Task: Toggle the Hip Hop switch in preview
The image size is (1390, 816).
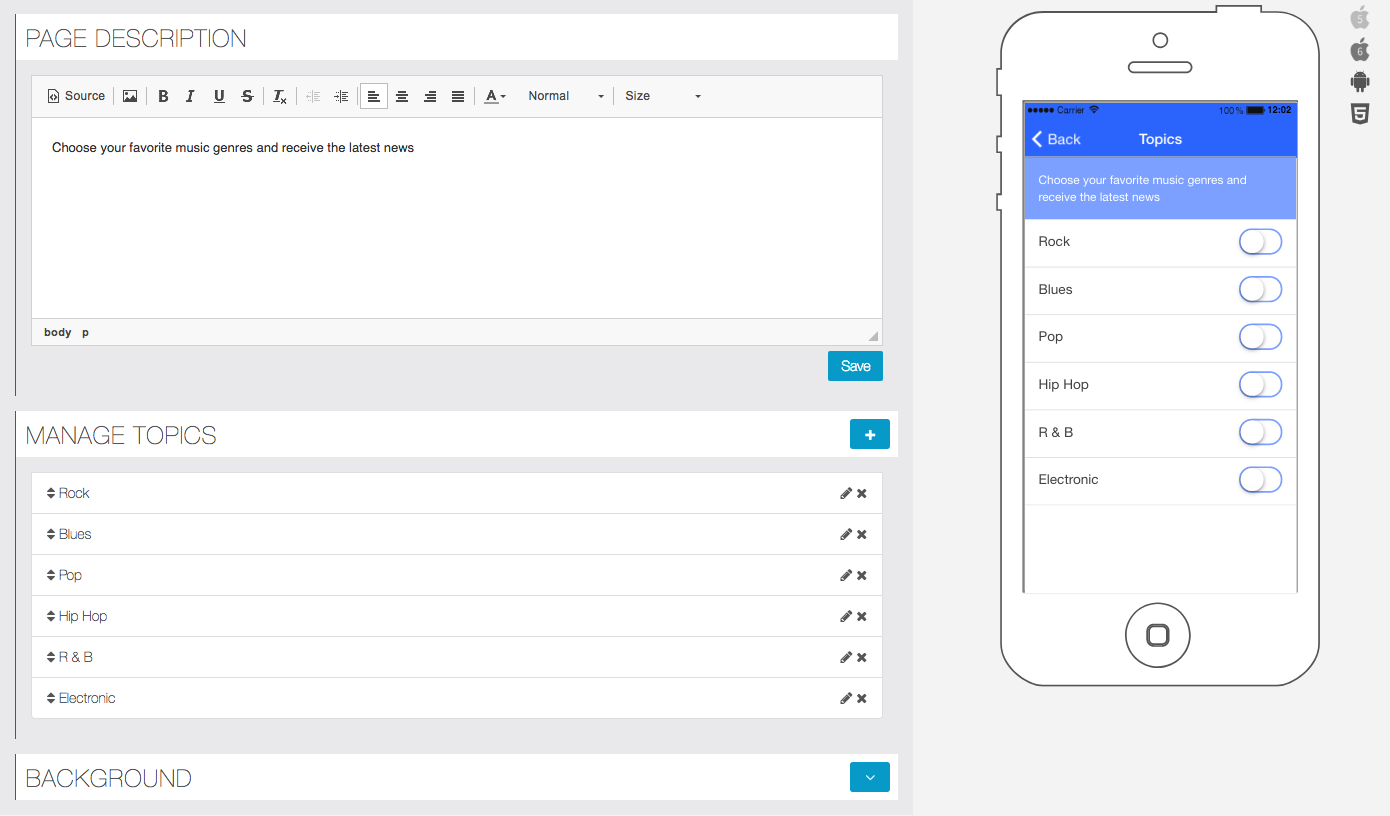Action: click(x=1260, y=385)
